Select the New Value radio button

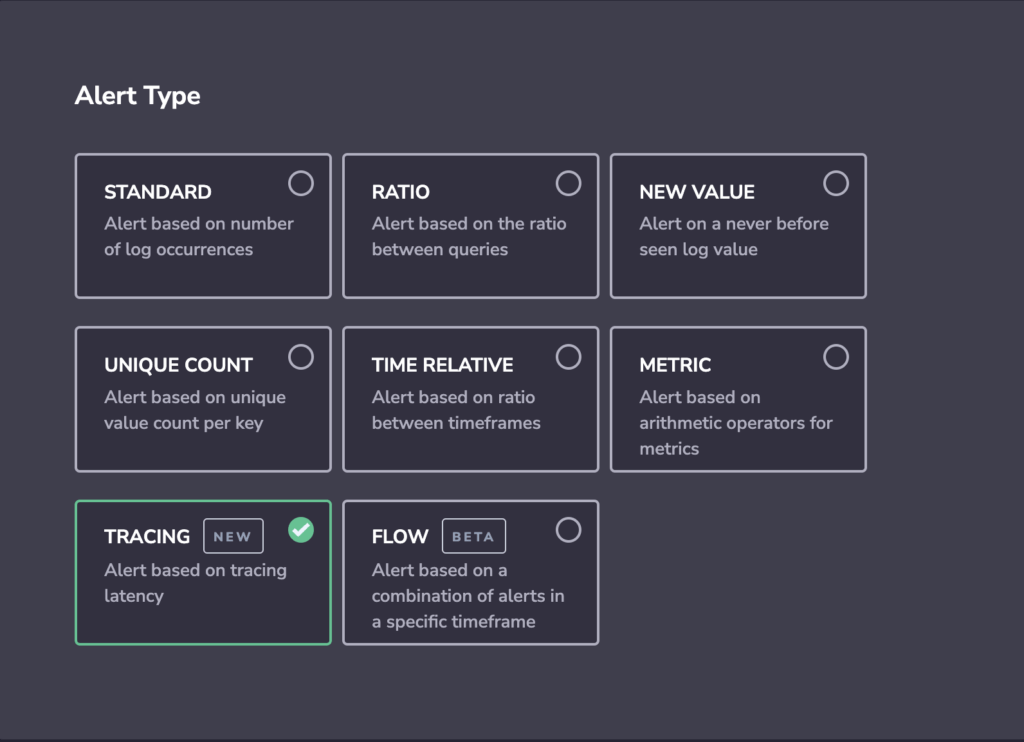(836, 184)
